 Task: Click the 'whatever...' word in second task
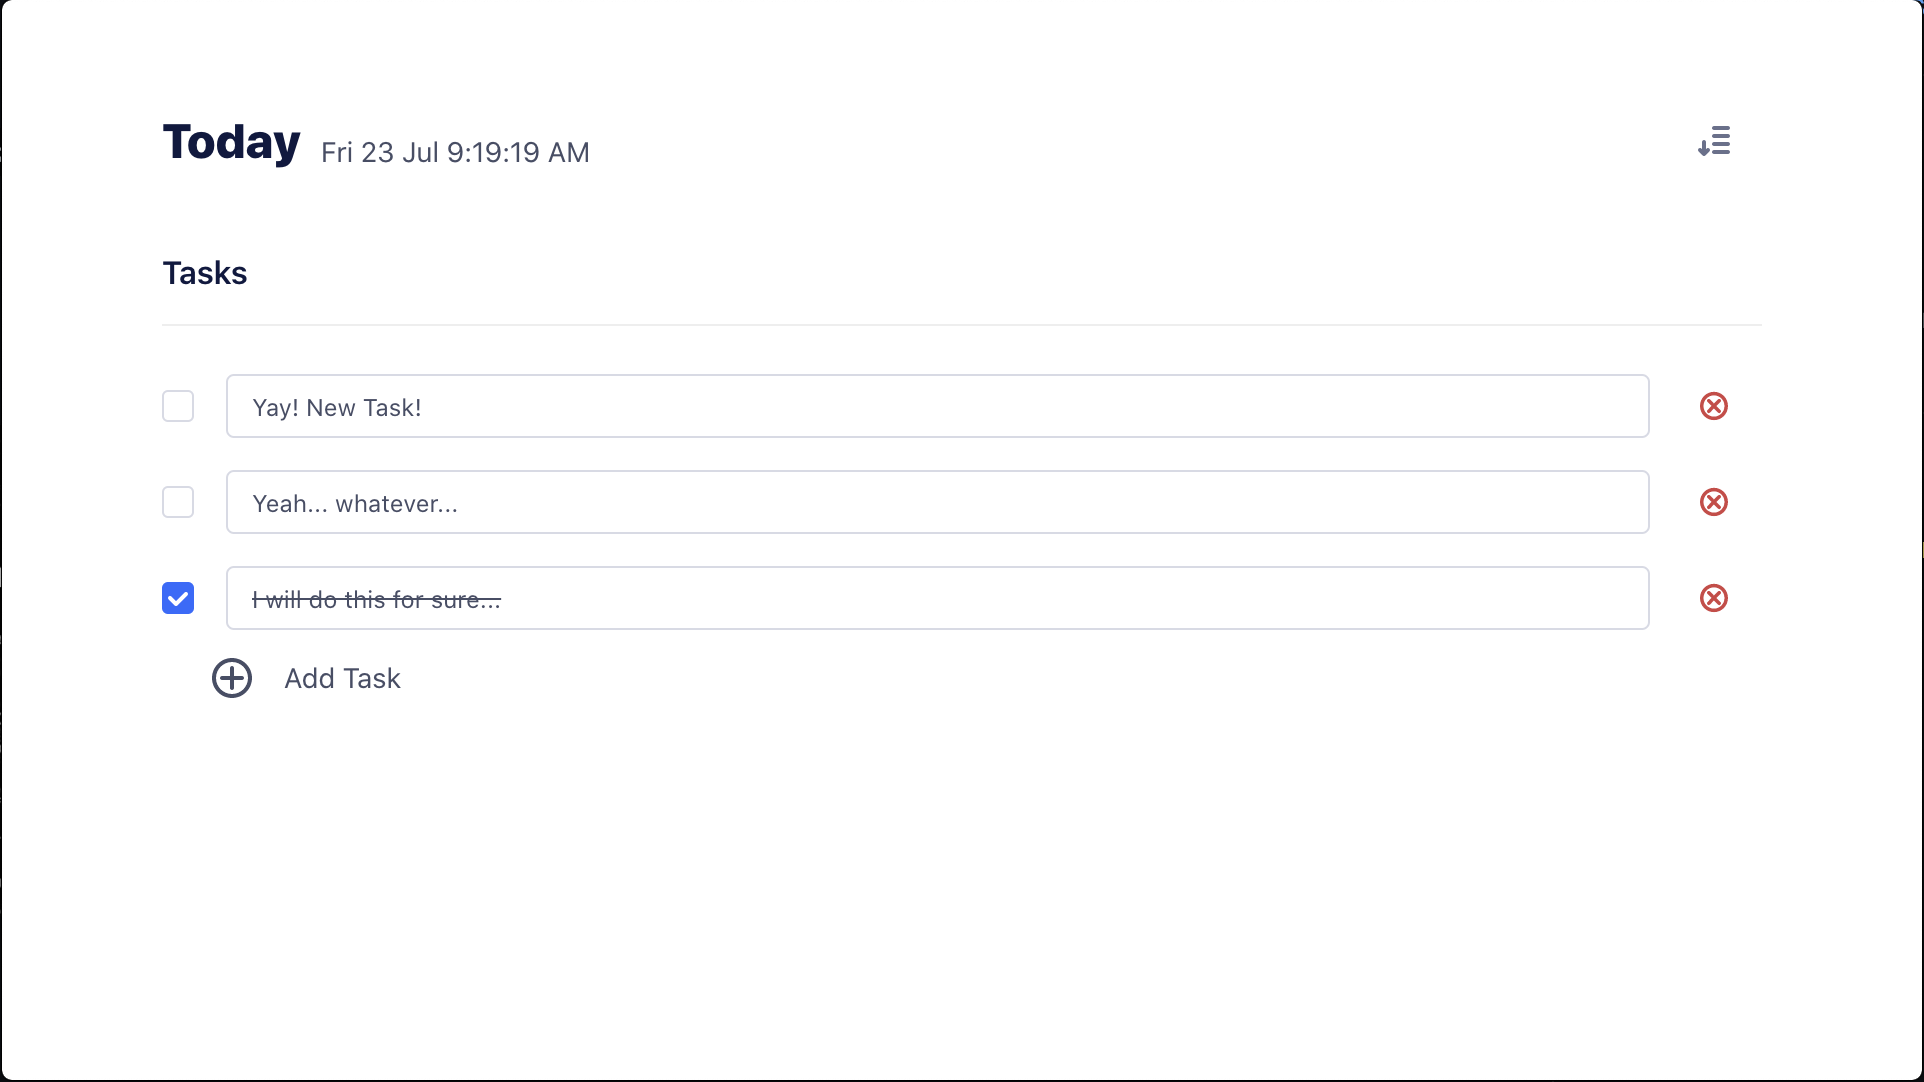396,504
